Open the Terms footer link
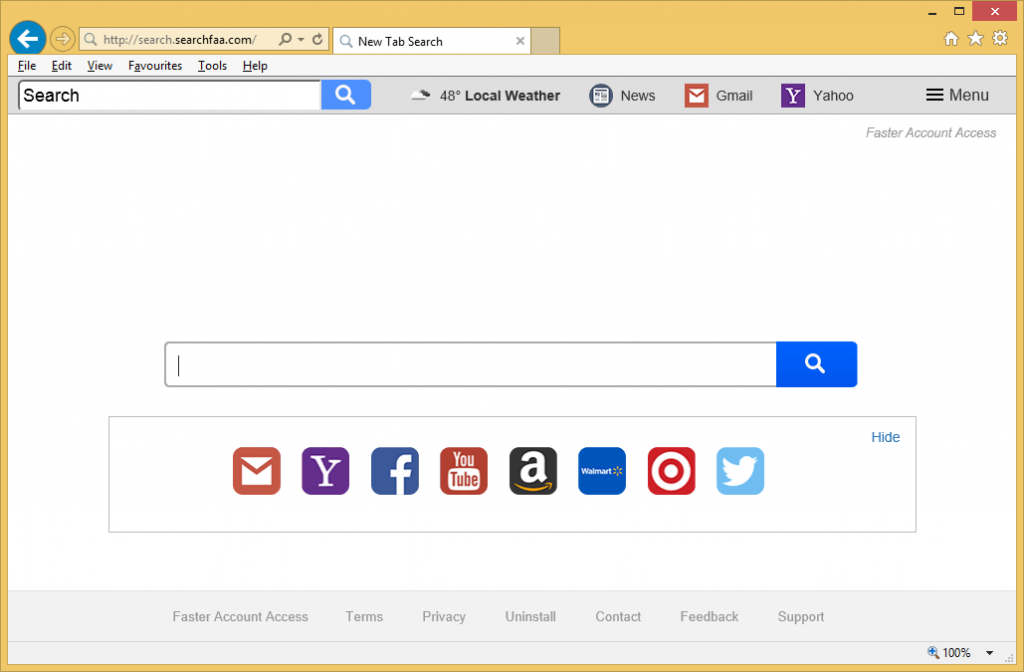This screenshot has height=672, width=1024. 364,616
